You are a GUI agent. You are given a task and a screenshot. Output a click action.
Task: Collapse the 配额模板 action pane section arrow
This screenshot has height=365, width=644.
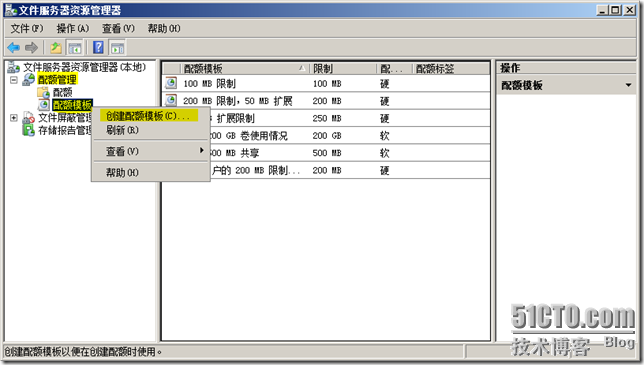click(628, 85)
